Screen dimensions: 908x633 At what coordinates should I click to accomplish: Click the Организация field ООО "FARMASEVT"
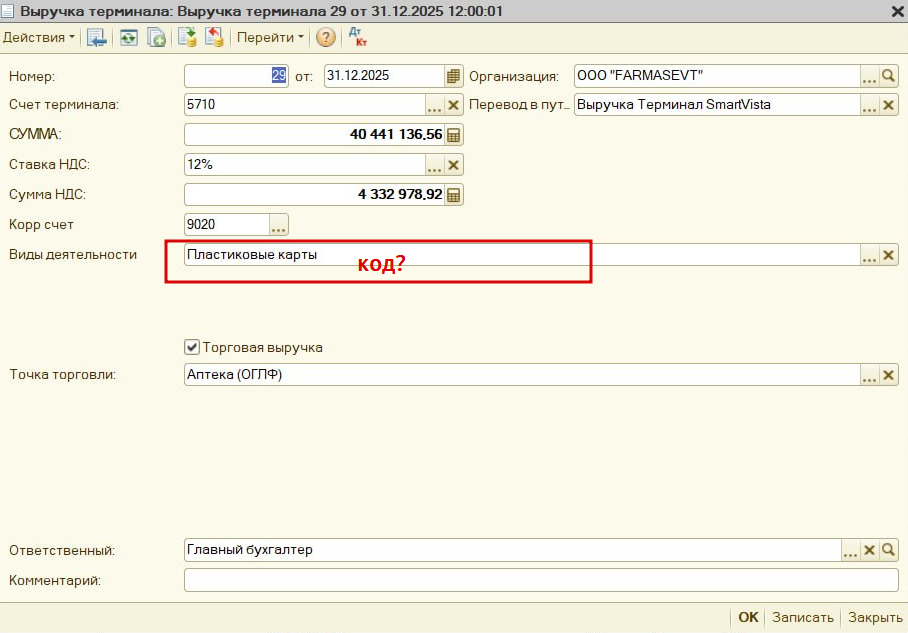click(717, 76)
